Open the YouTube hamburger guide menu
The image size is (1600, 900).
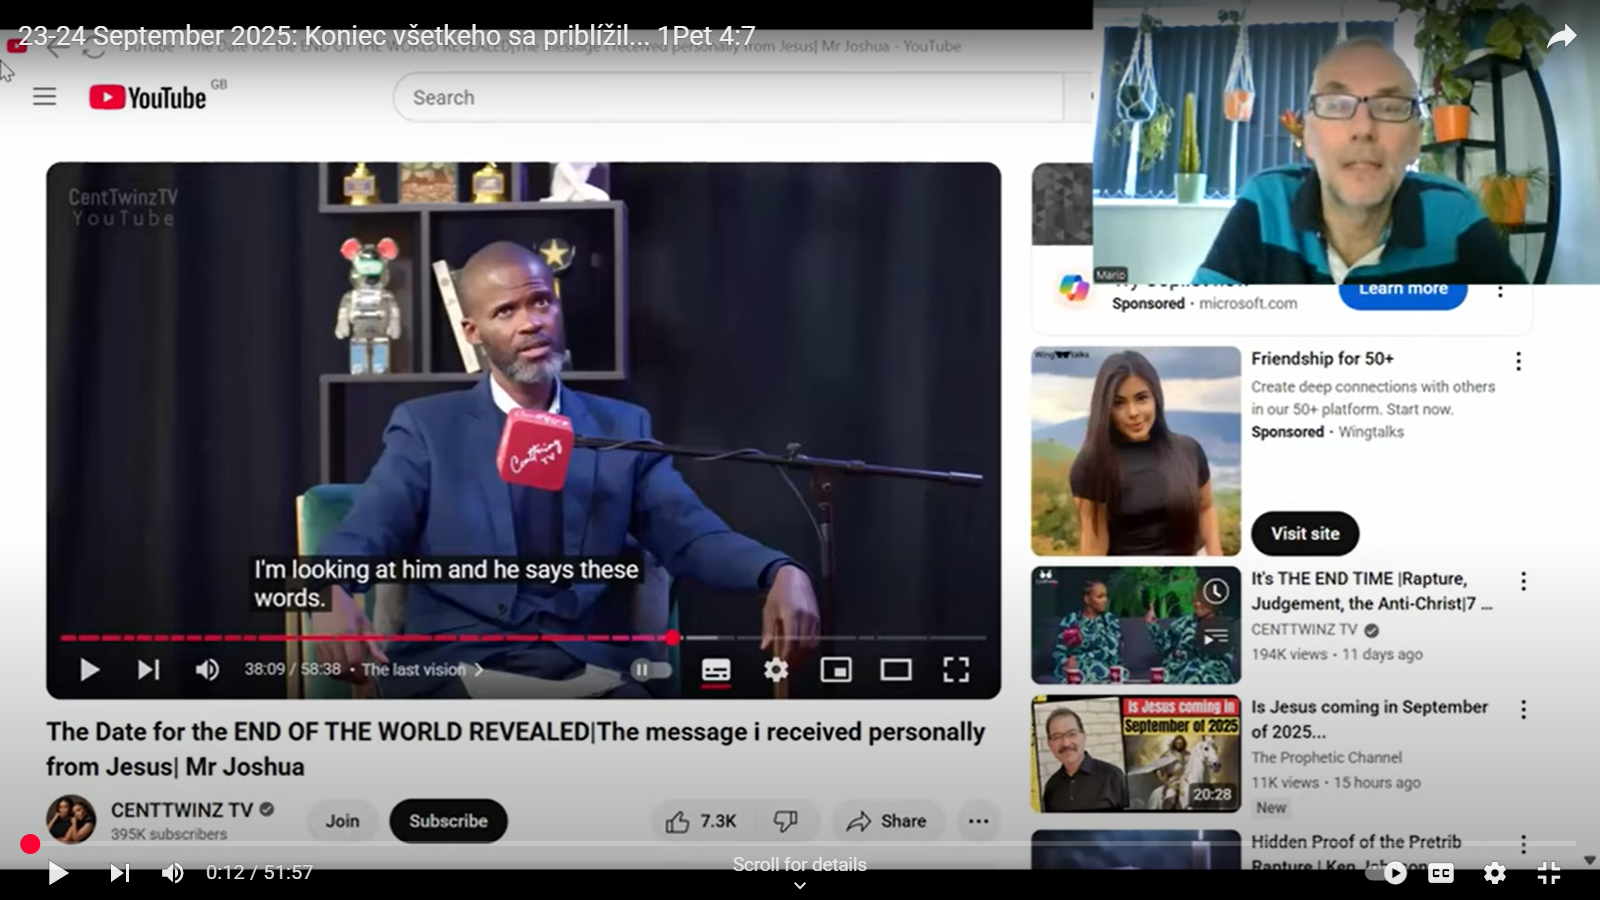pyautogui.click(x=44, y=97)
